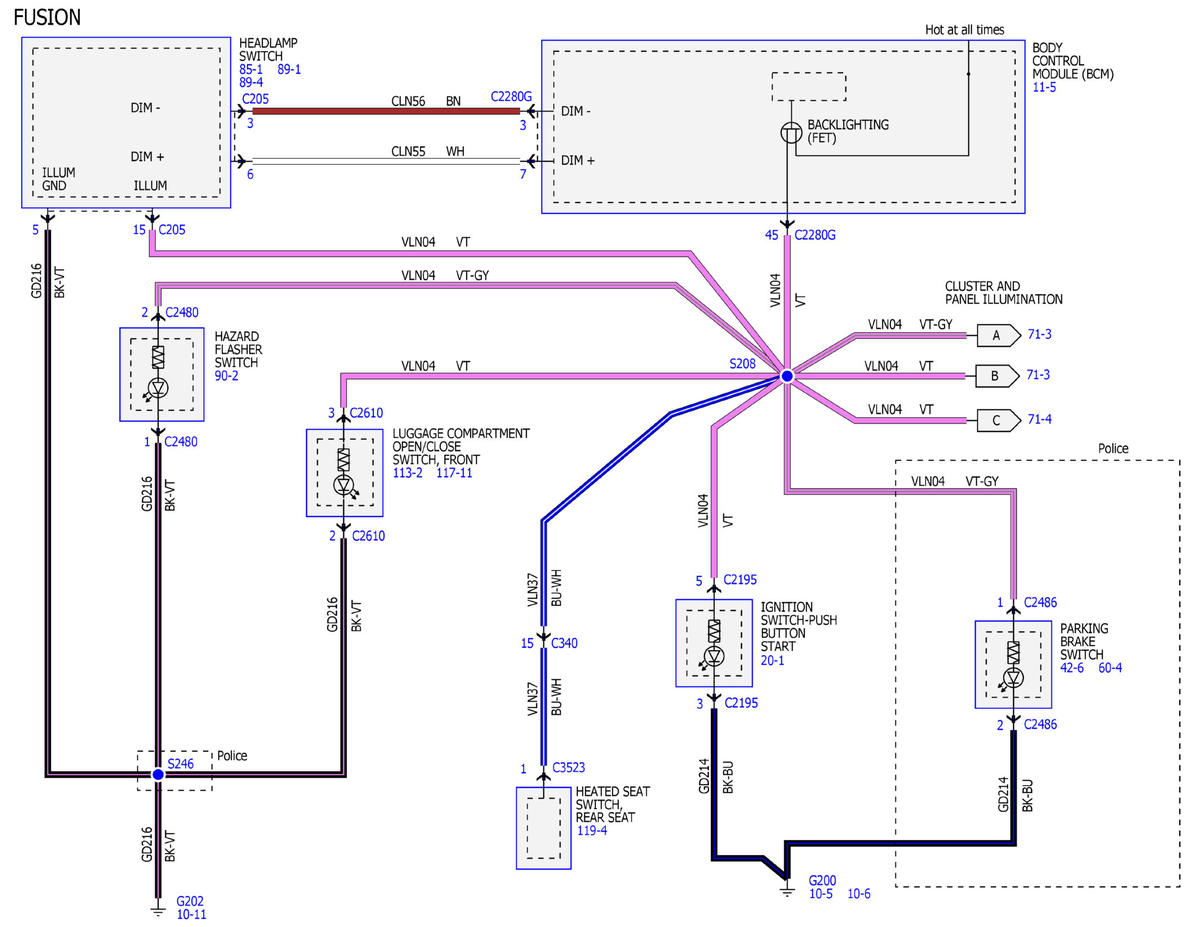Click the 'Hot at all times' label
This screenshot has height=927, width=1200.
click(x=965, y=30)
